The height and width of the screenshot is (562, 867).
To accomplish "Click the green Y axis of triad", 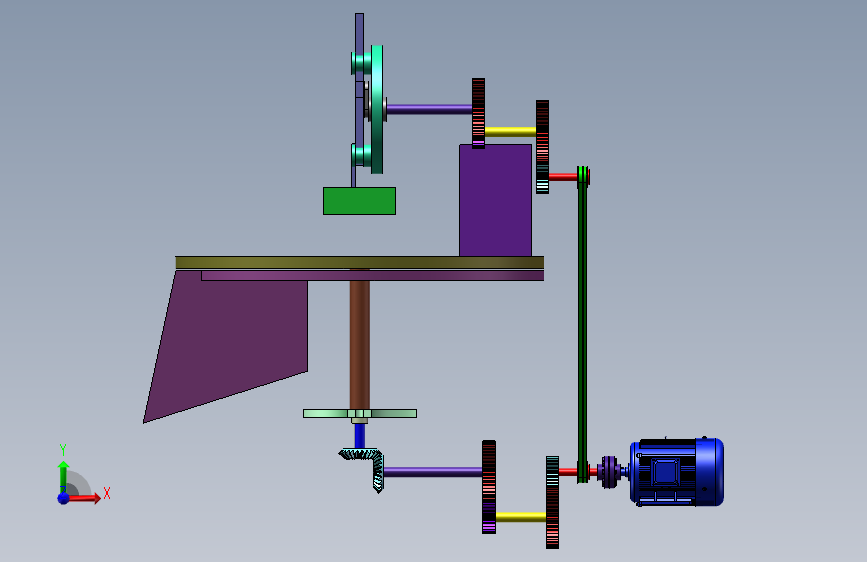I will click(x=63, y=477).
